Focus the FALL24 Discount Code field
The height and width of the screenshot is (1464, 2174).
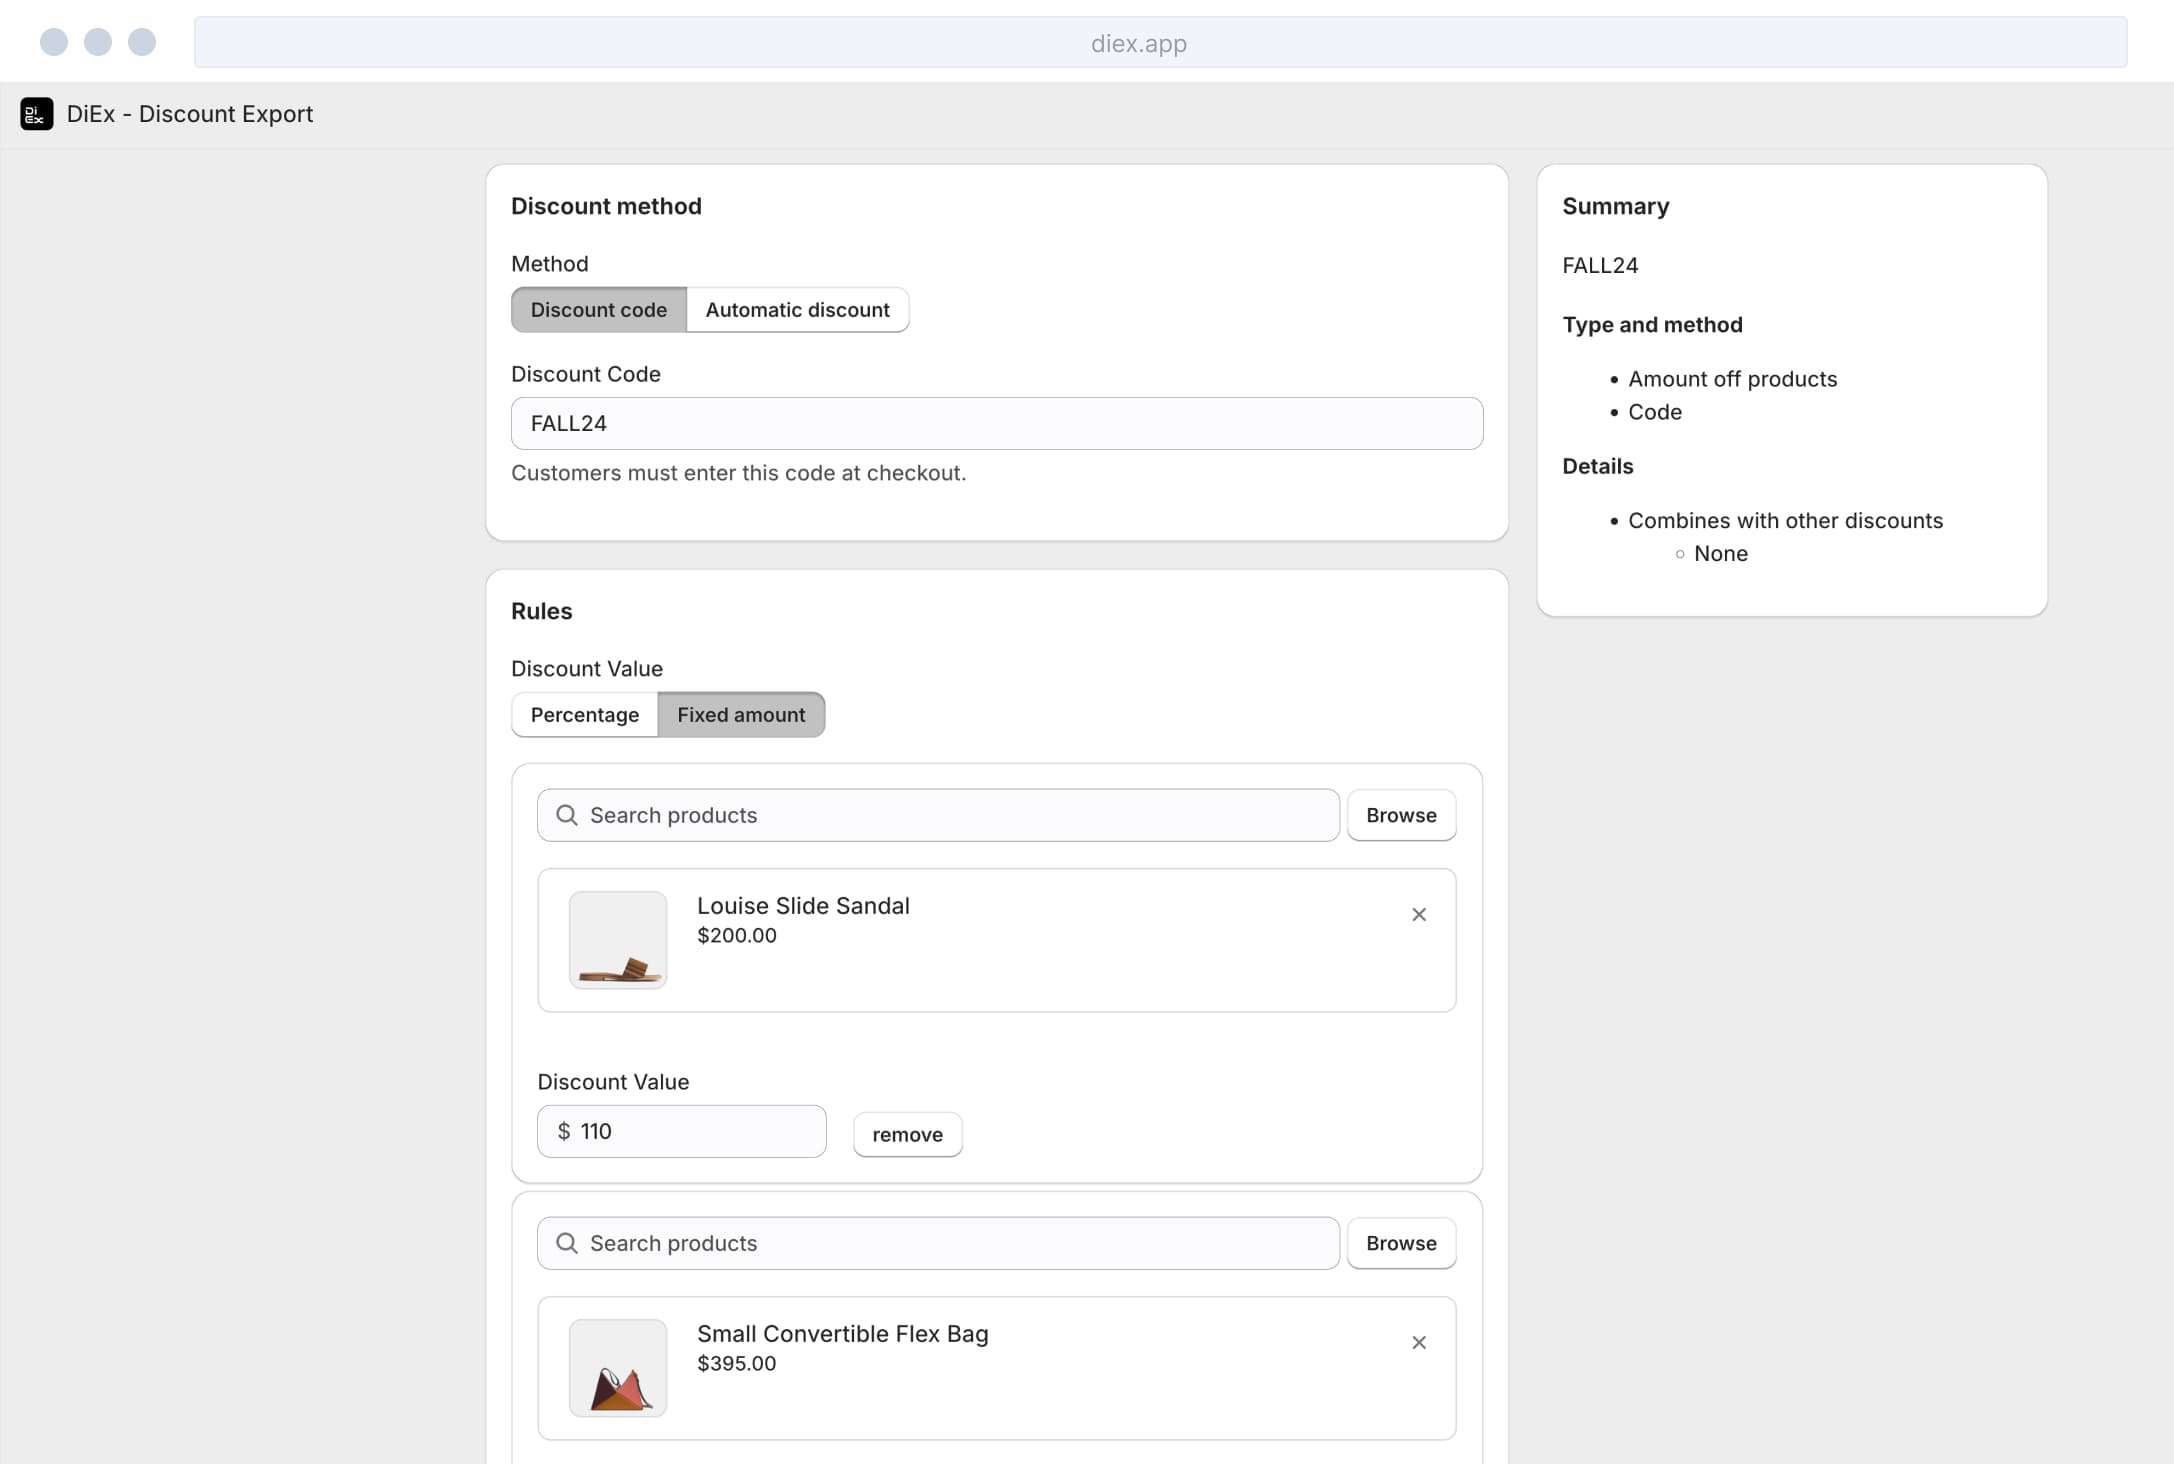coord(996,423)
